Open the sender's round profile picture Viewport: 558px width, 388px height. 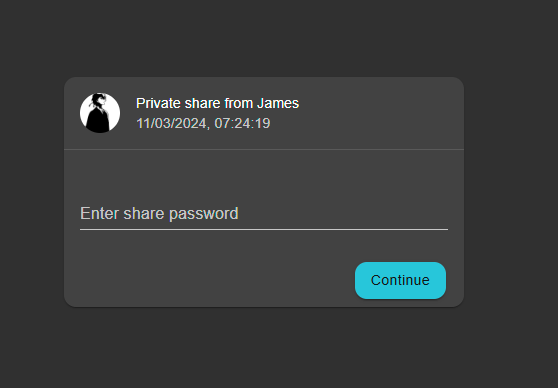pyautogui.click(x=100, y=113)
